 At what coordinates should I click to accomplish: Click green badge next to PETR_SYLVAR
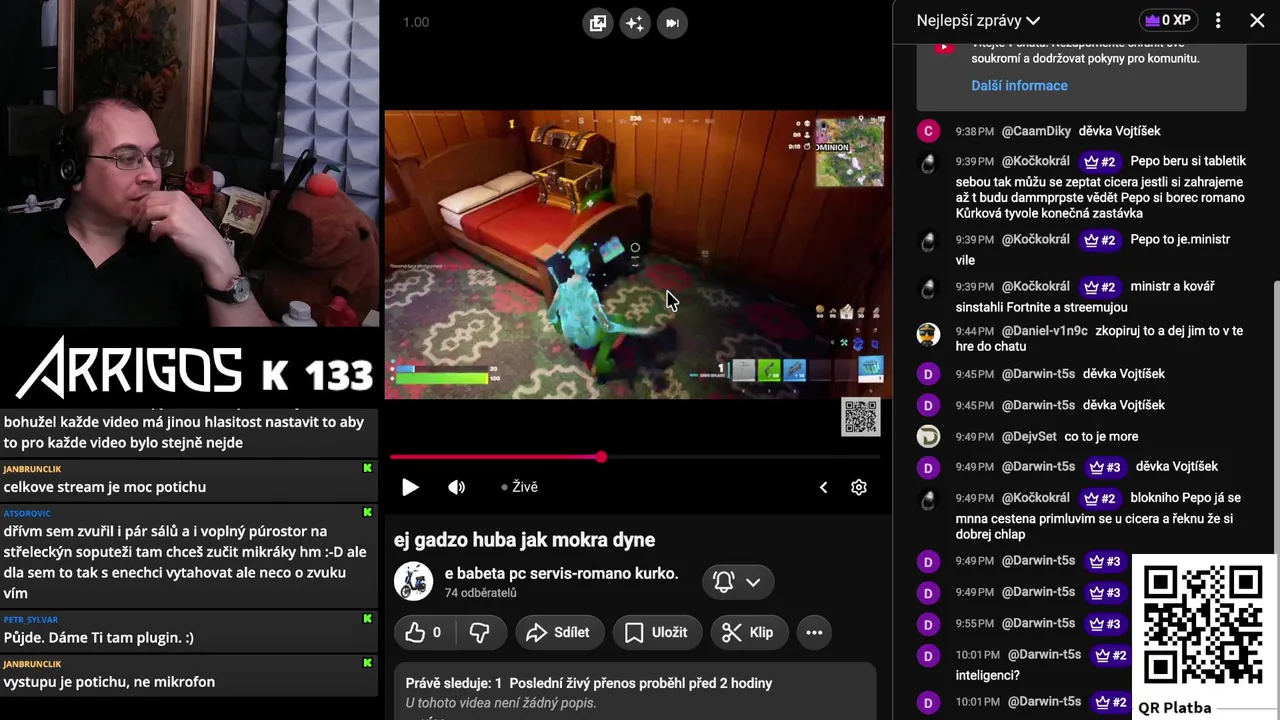[367, 618]
